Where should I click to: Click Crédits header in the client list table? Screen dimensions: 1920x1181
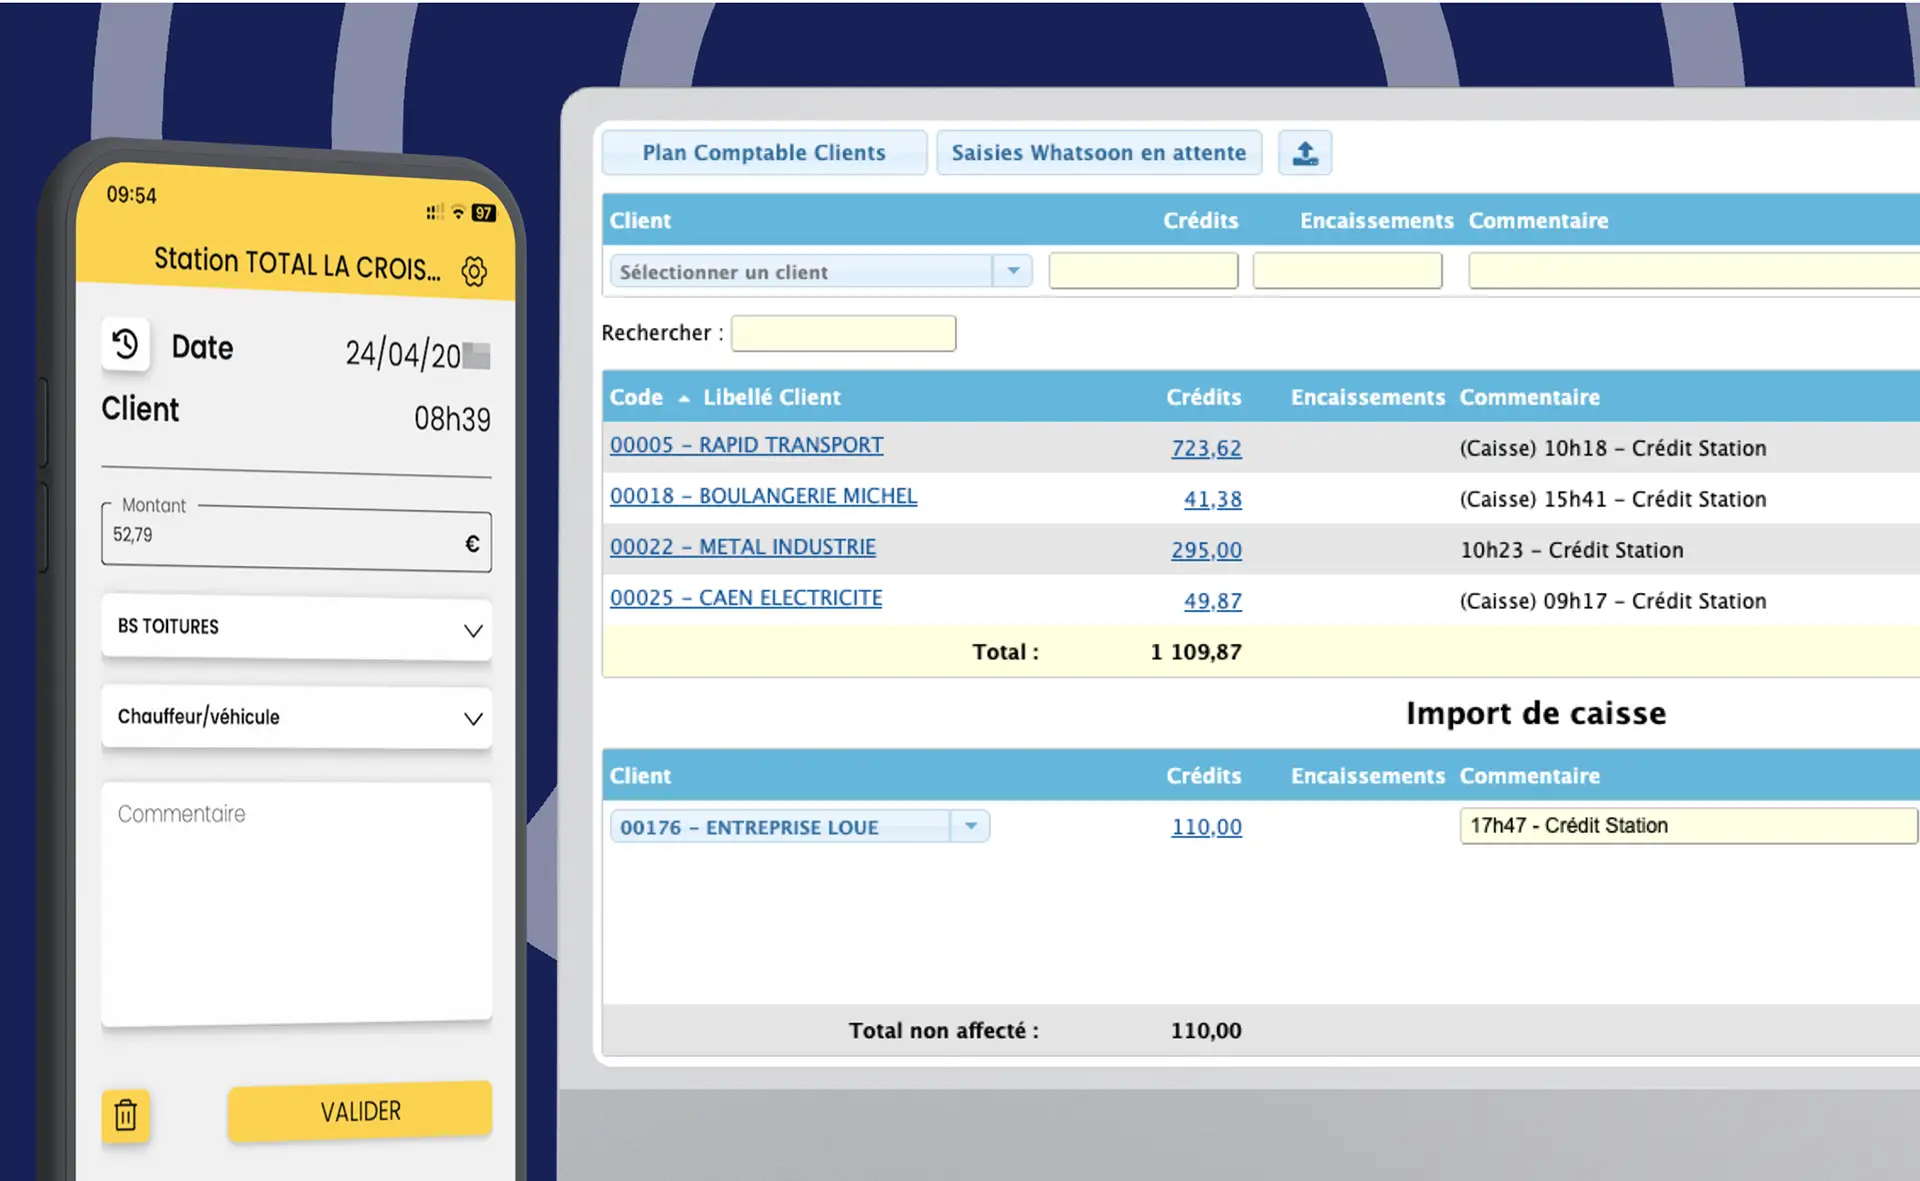pos(1203,397)
